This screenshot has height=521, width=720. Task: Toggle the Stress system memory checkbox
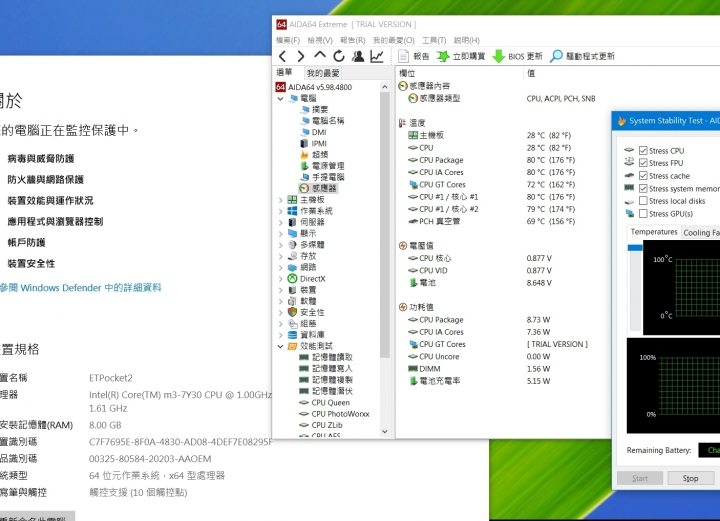click(643, 189)
